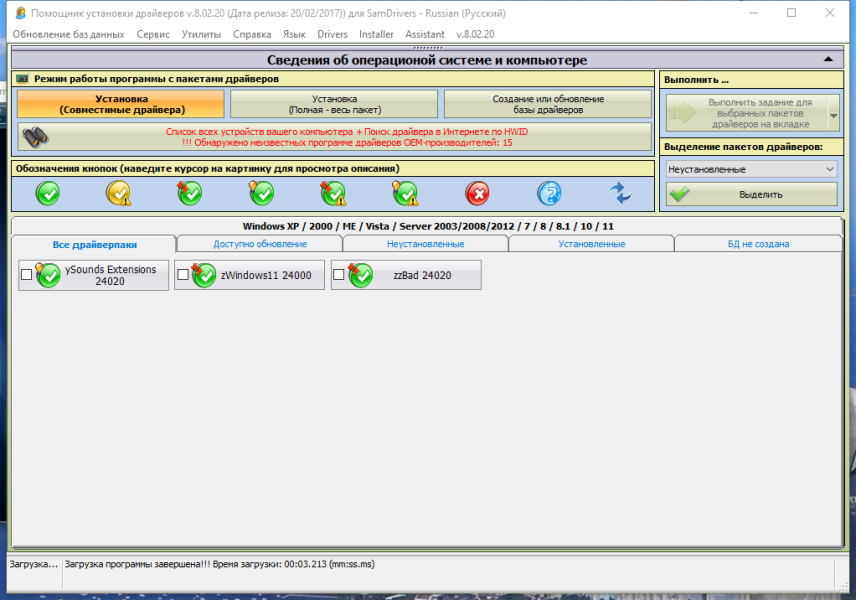Click the dotted splitter grip above header

pos(427,48)
